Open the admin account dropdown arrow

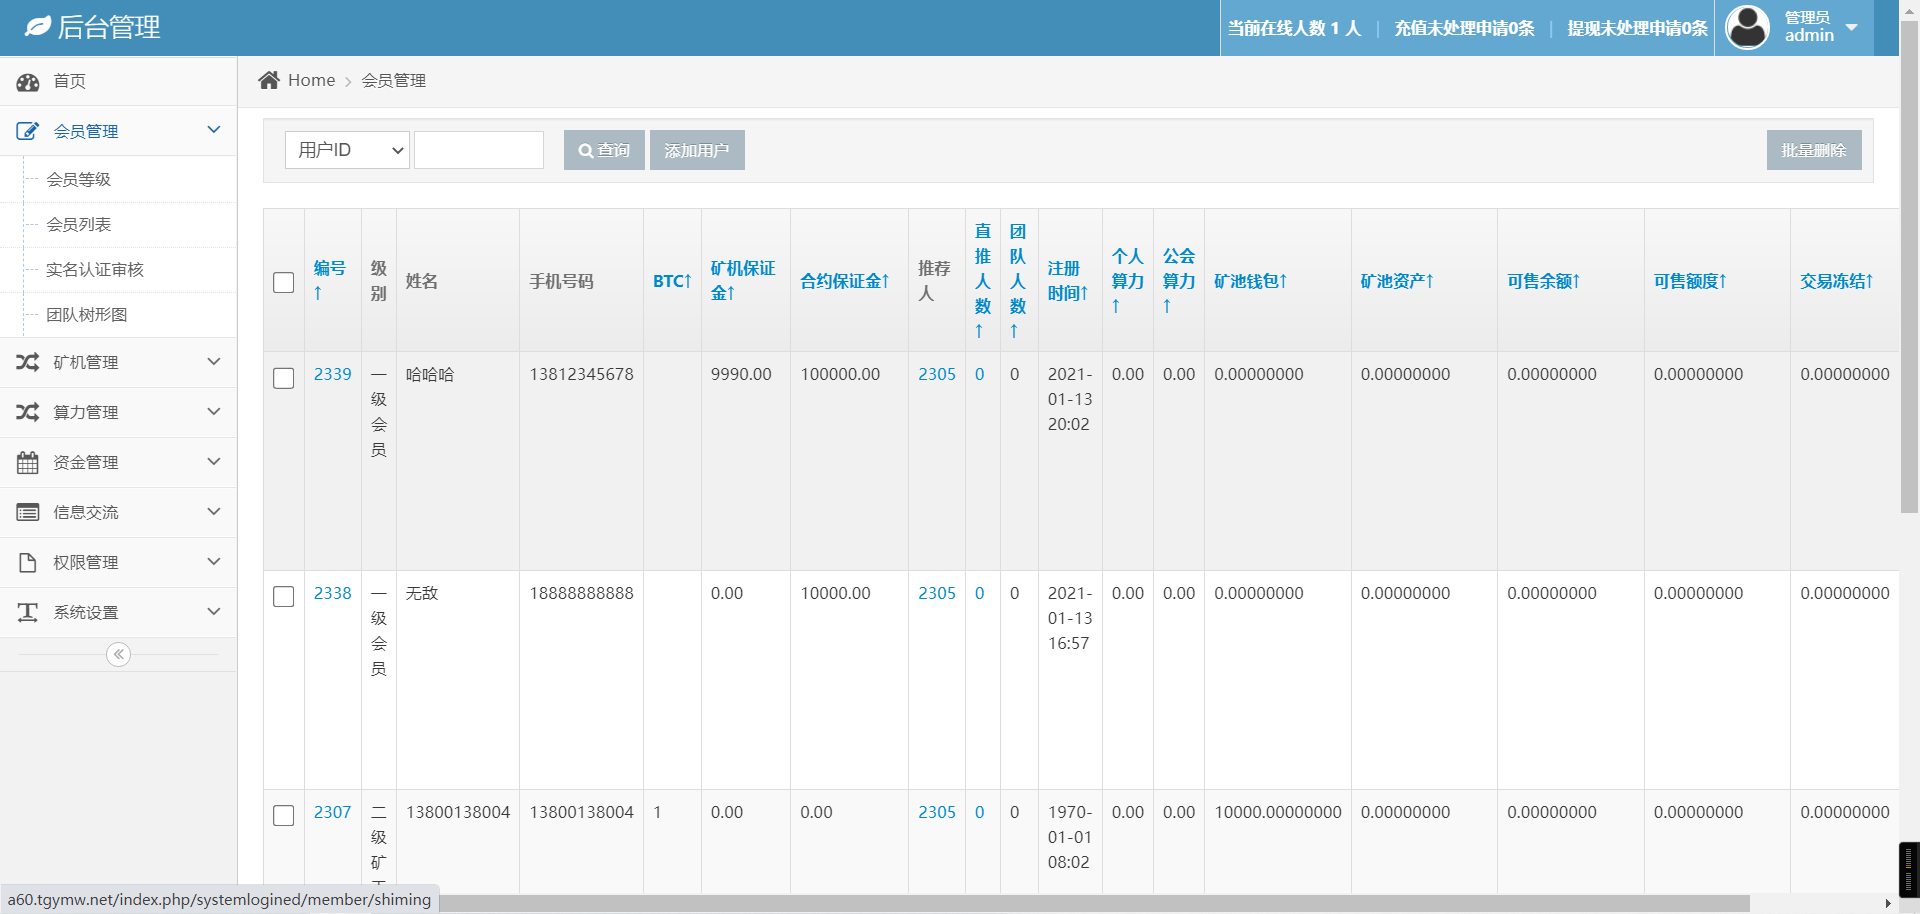1852,27
